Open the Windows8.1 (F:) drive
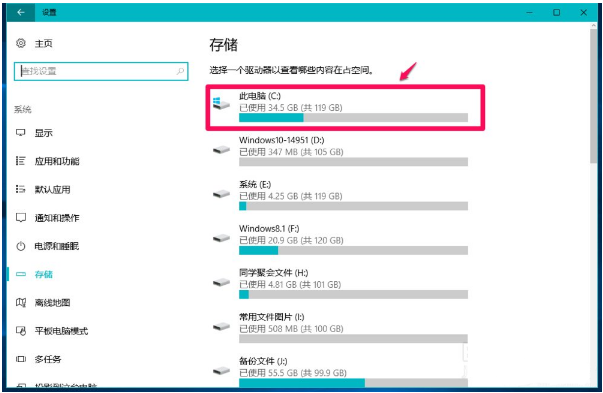This screenshot has width=603, height=393. 340,239
